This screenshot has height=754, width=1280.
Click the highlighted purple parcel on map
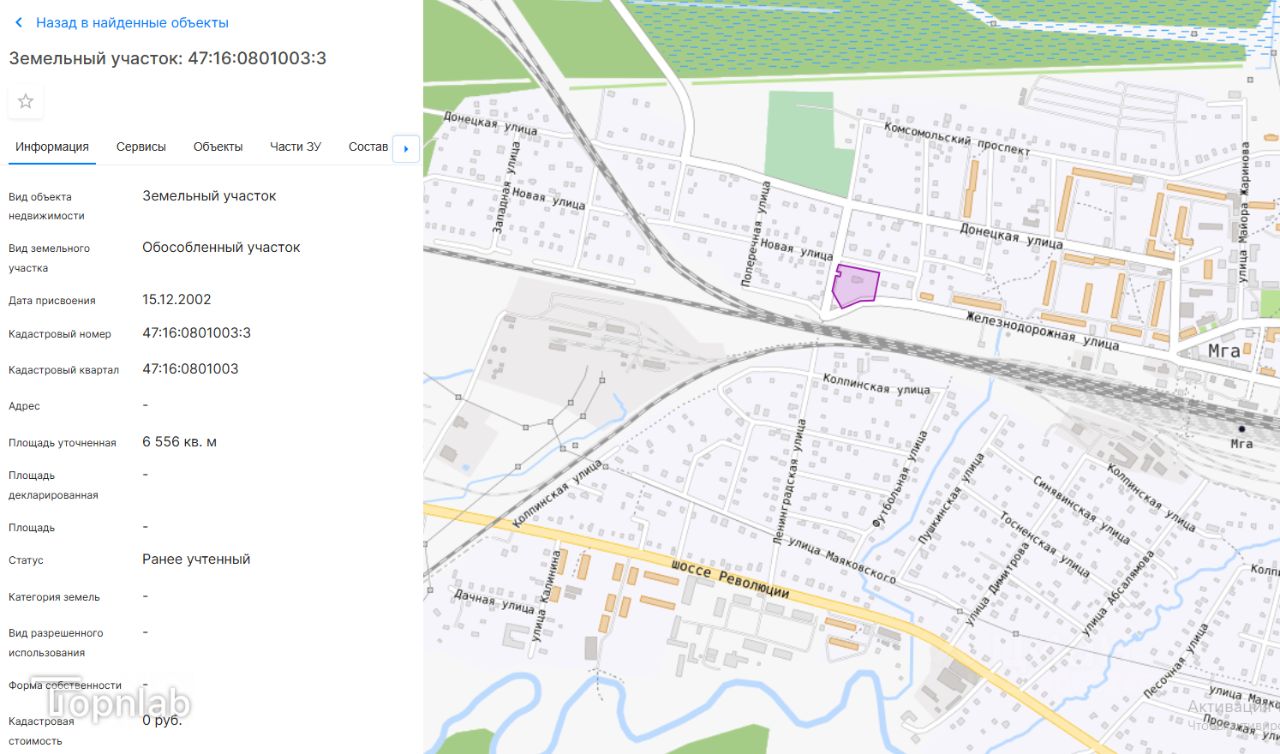click(855, 287)
